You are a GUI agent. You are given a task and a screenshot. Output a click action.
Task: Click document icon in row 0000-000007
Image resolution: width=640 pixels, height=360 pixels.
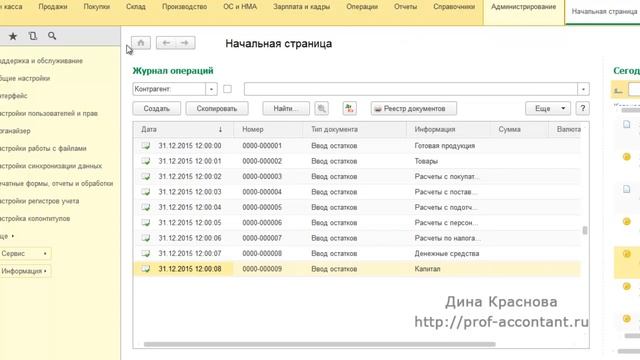146,238
